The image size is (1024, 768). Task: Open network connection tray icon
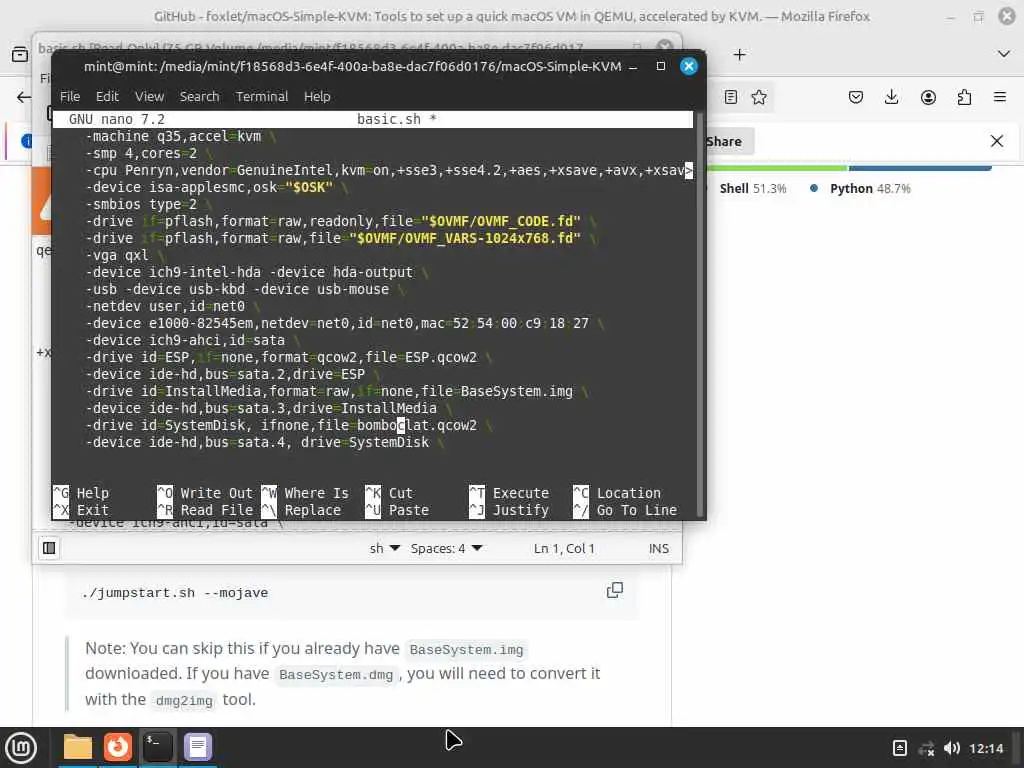tap(926, 748)
